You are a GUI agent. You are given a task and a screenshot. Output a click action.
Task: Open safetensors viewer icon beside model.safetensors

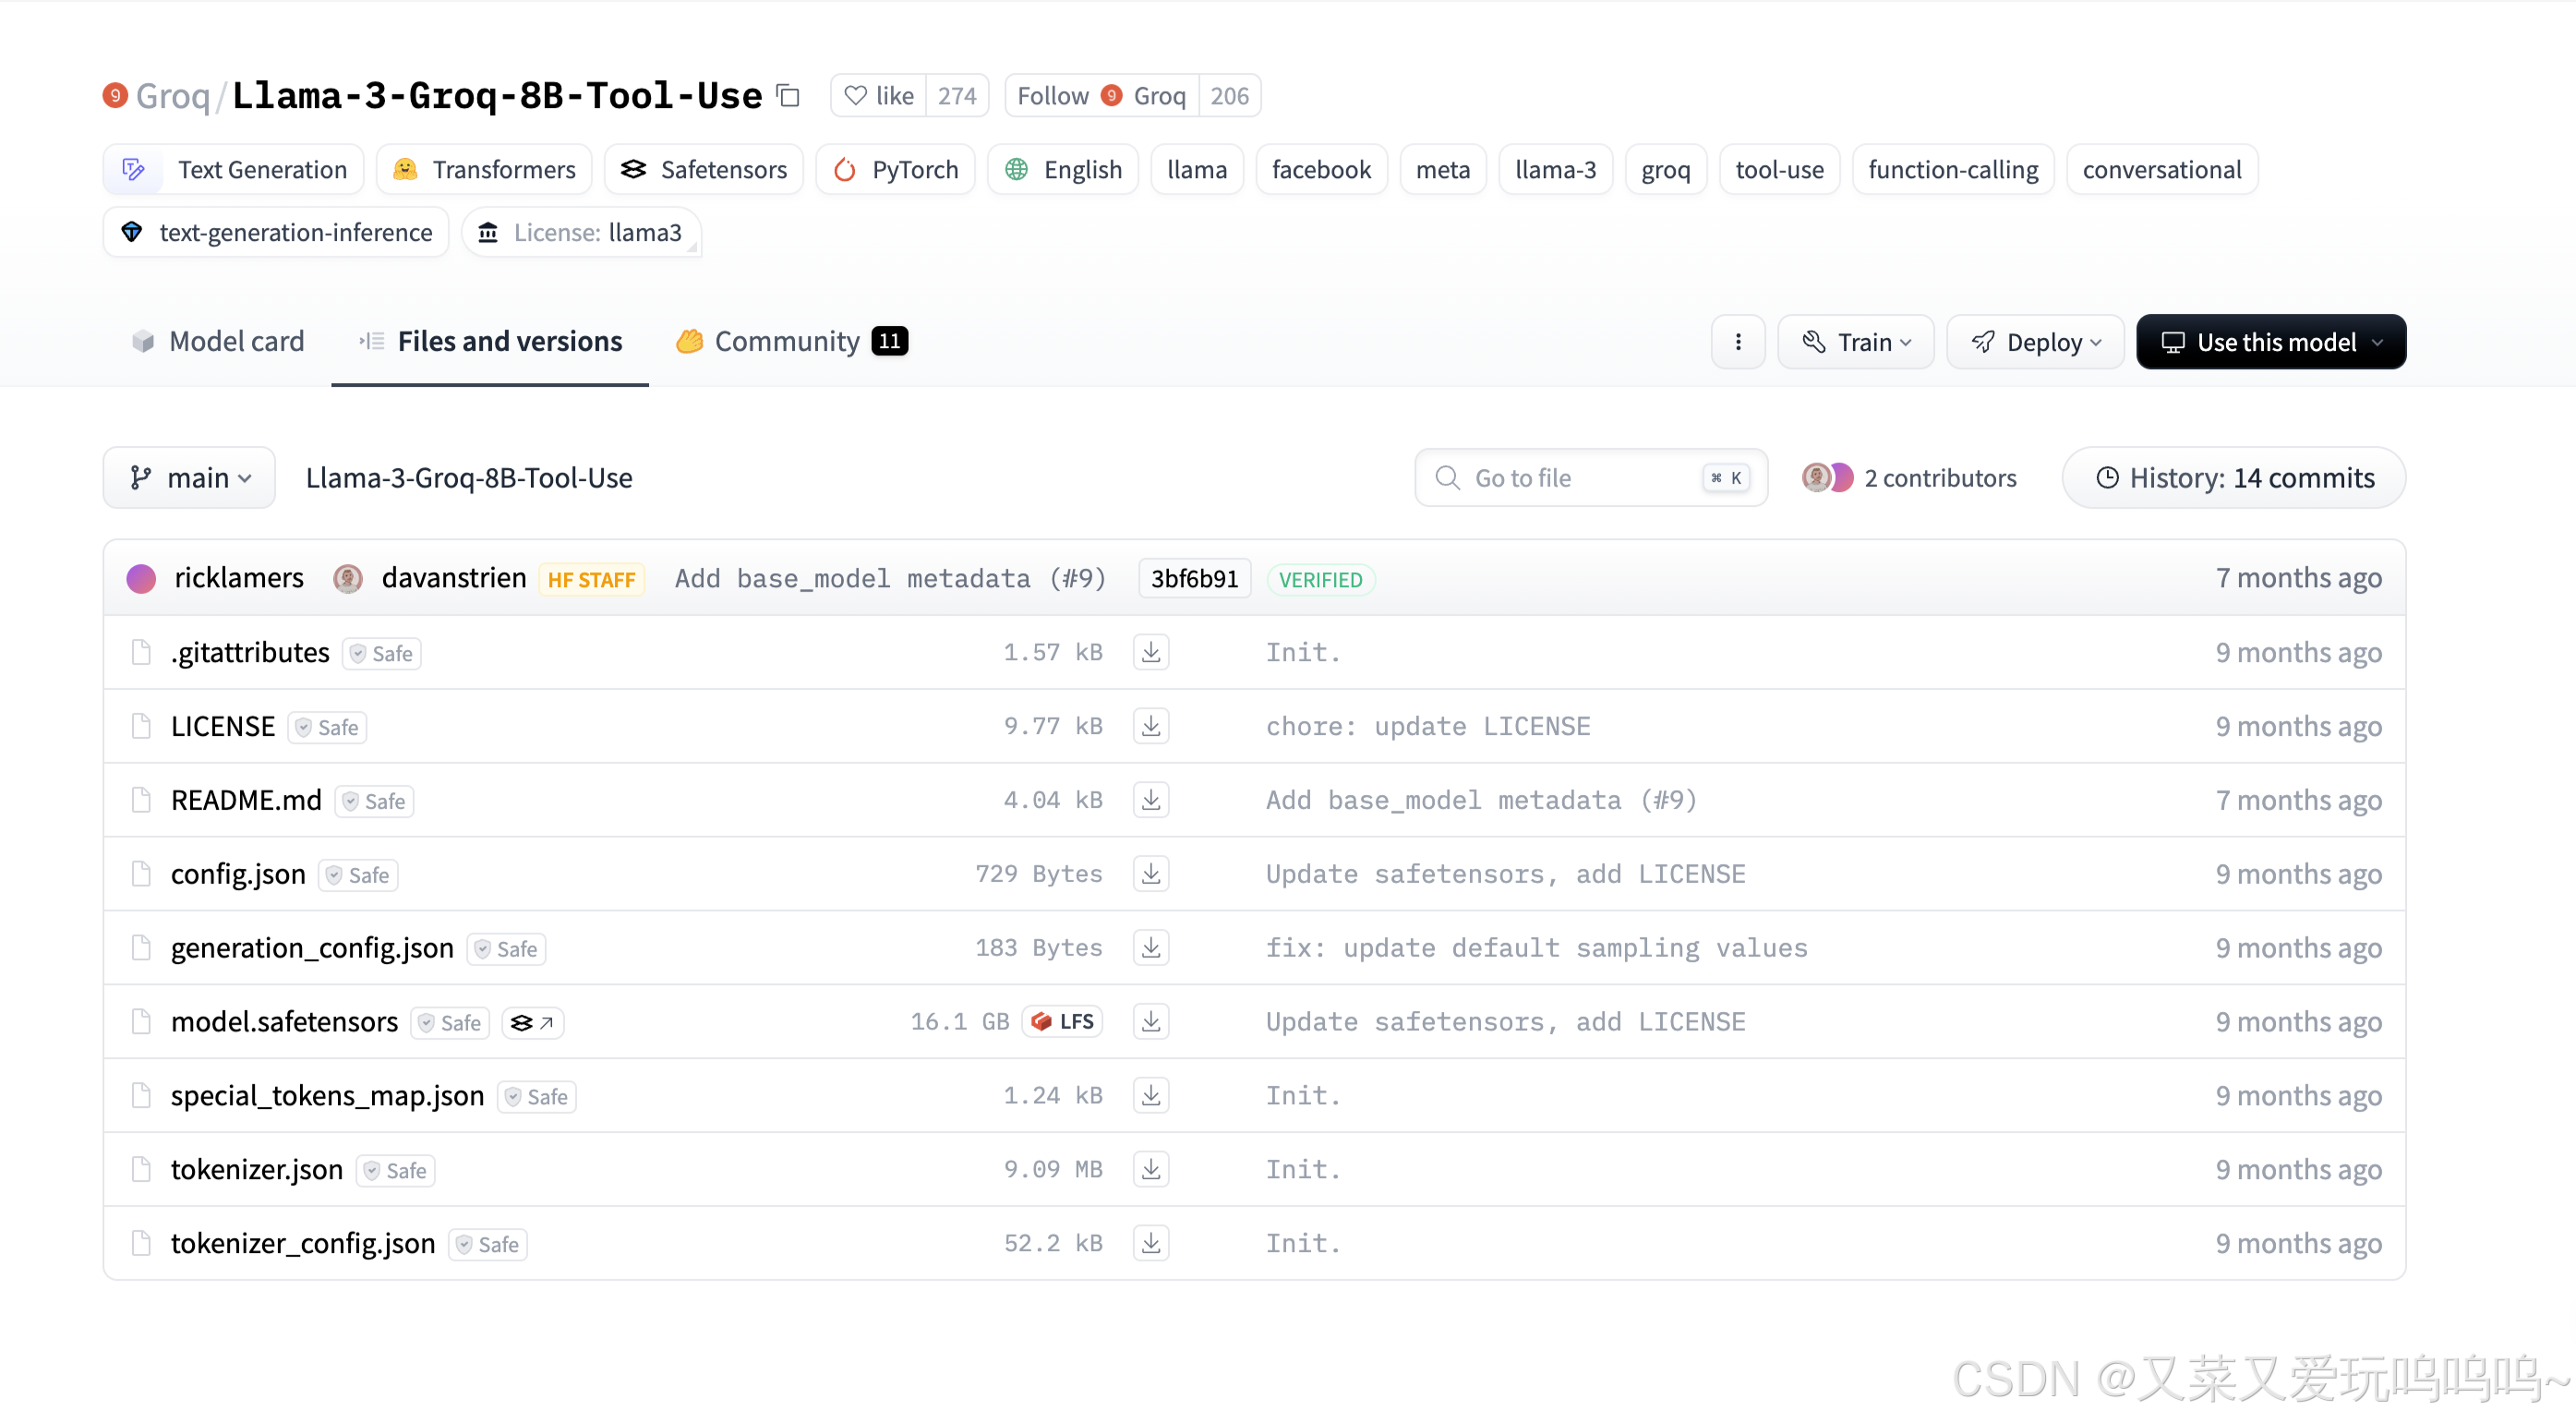click(532, 1022)
